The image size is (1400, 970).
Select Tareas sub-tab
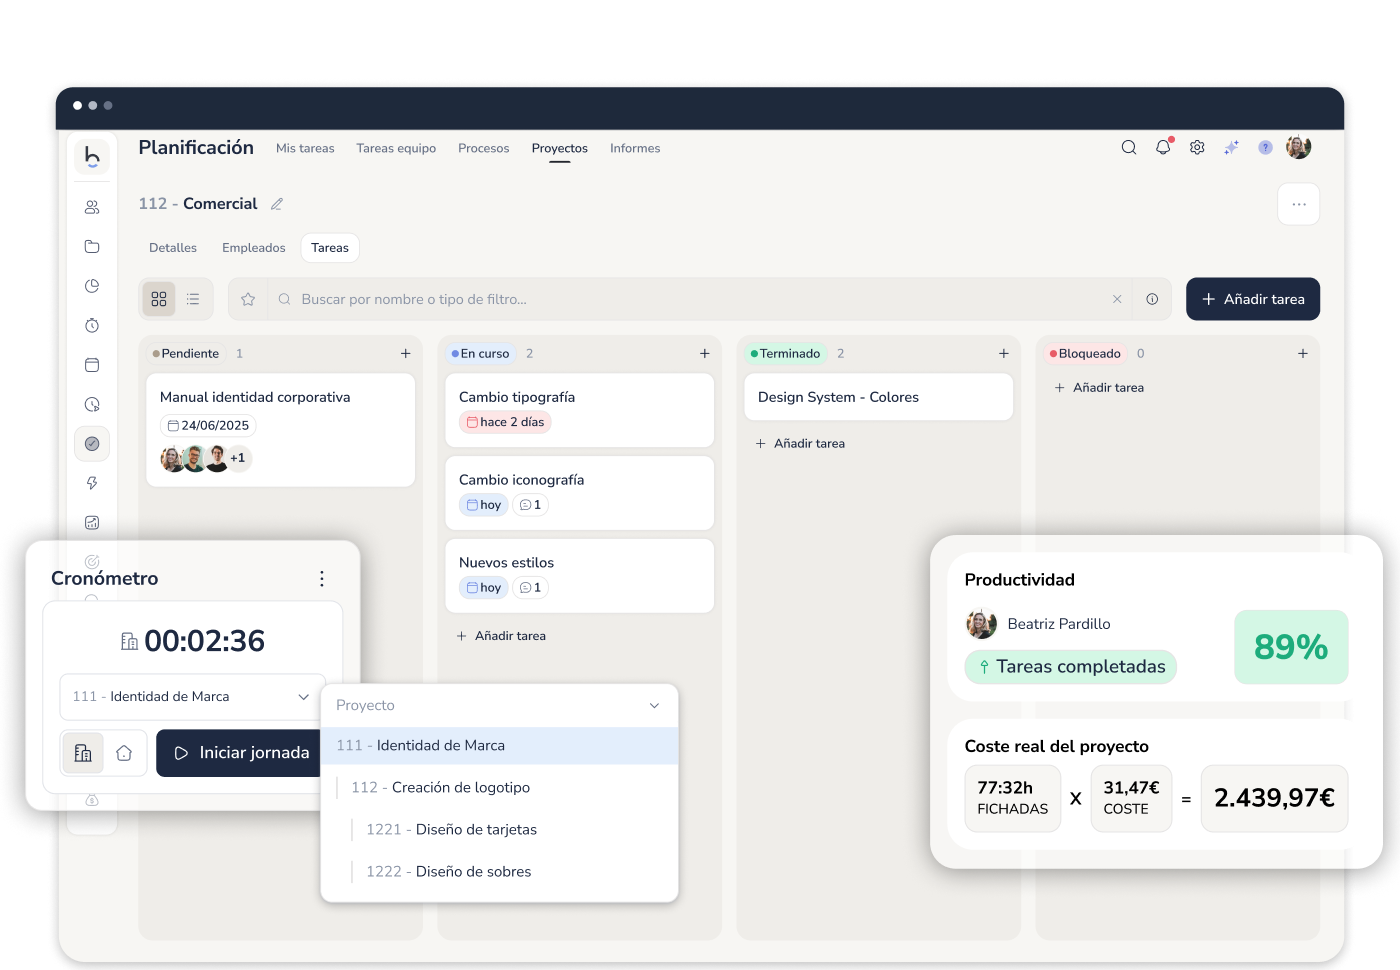(330, 248)
